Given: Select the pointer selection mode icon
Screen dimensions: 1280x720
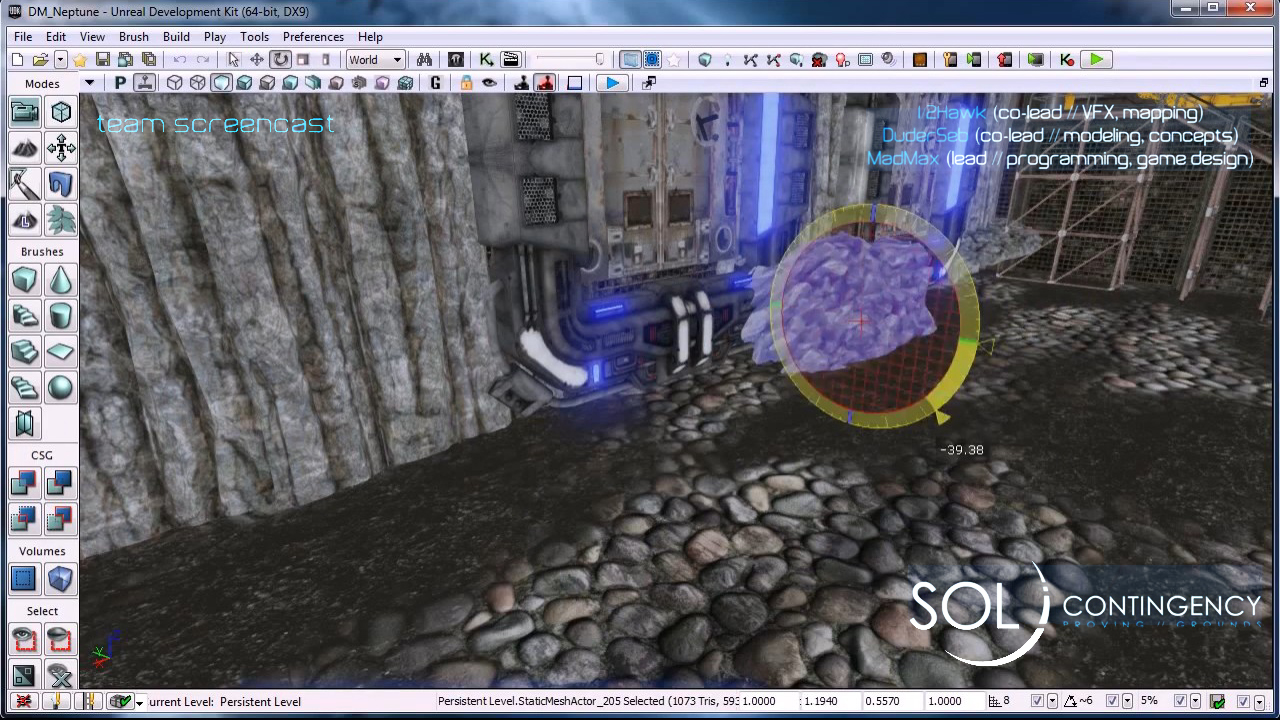Looking at the screenshot, I should (233, 60).
